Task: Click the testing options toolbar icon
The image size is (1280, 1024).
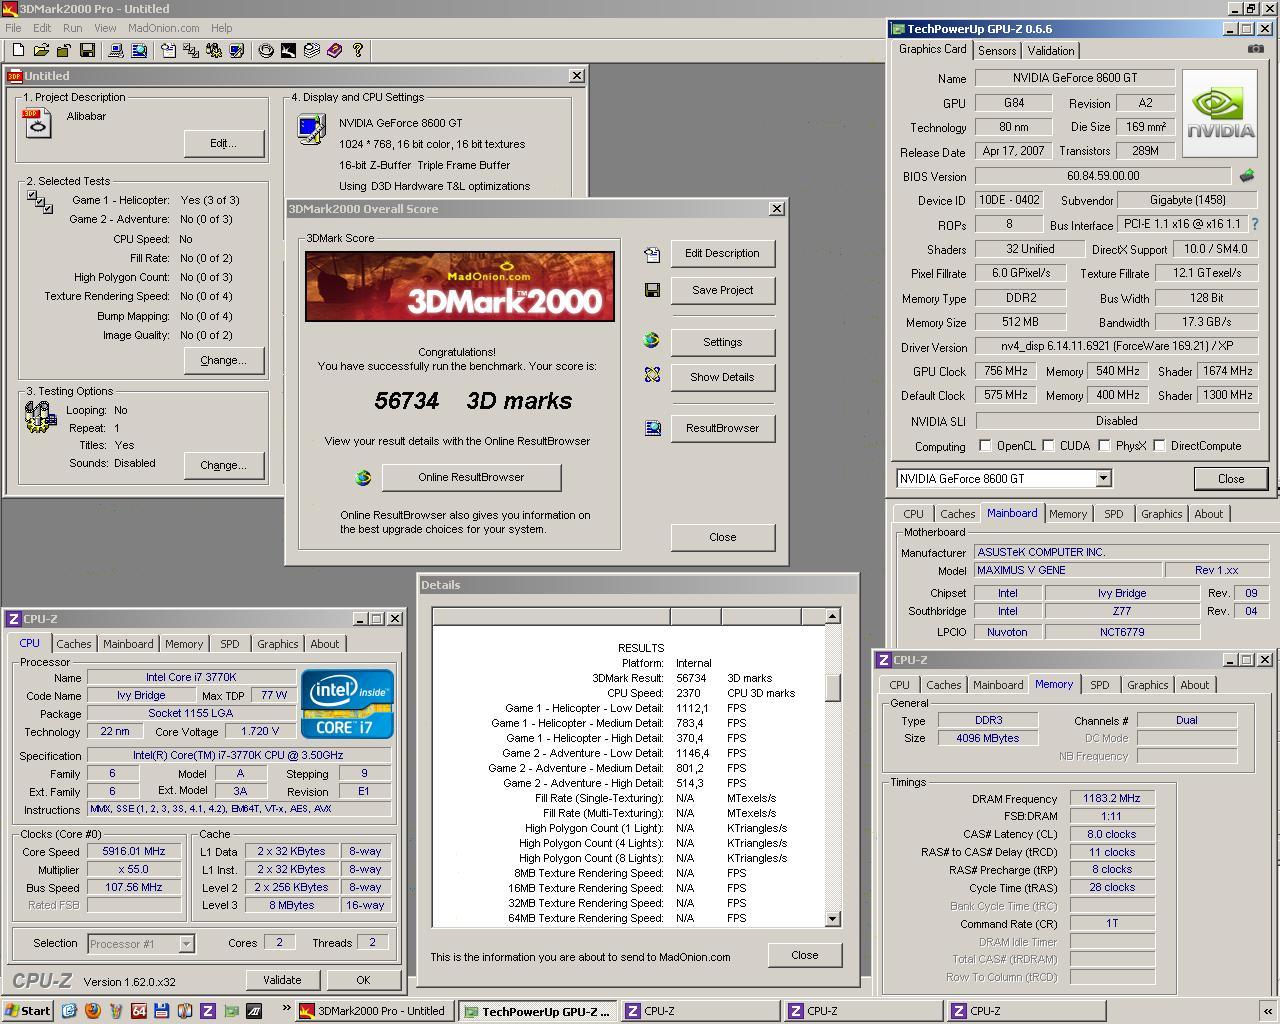Action: 213,50
